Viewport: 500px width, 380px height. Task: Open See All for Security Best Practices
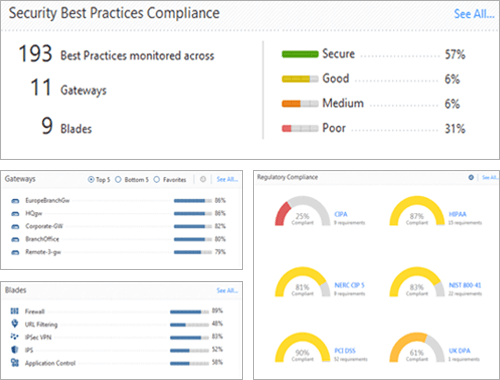(474, 14)
